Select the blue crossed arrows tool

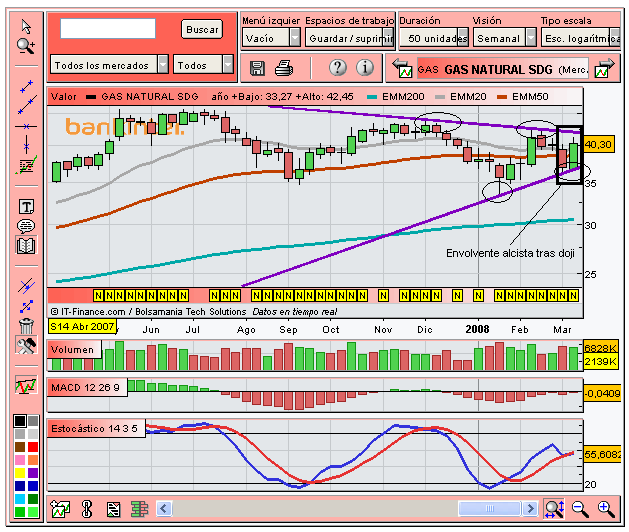26,307
